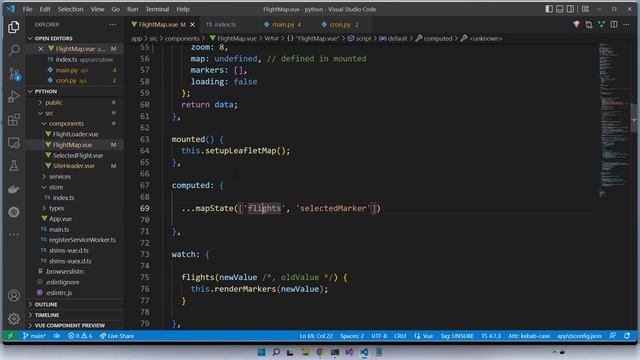Start Live Share from status bar
The height and width of the screenshot is (360, 640).
[117, 336]
